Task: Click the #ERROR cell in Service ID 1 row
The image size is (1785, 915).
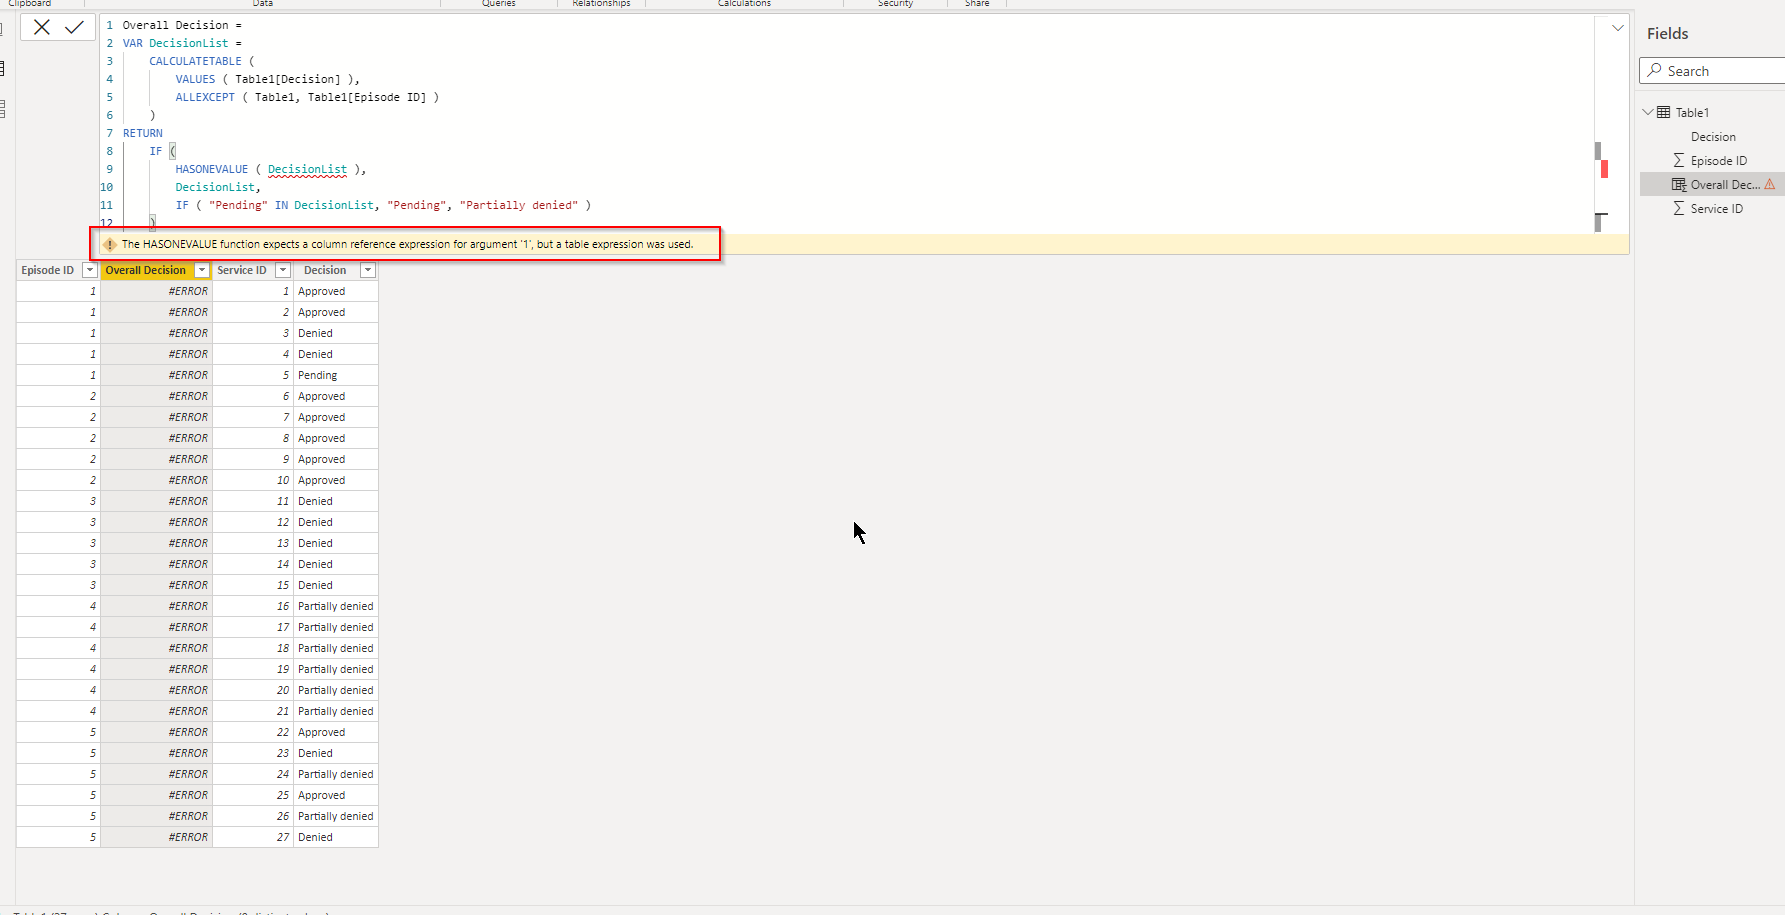Action: [156, 291]
